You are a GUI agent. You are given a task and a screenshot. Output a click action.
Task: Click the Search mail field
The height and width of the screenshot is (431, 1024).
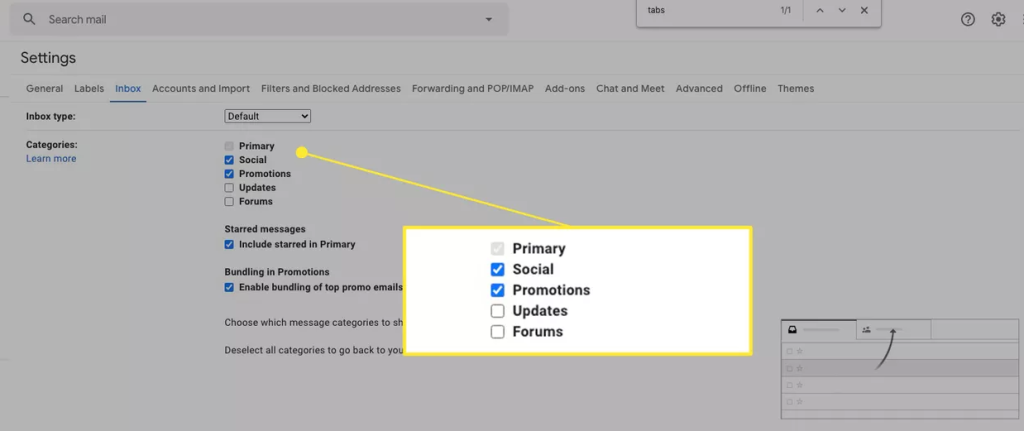[x=259, y=20]
